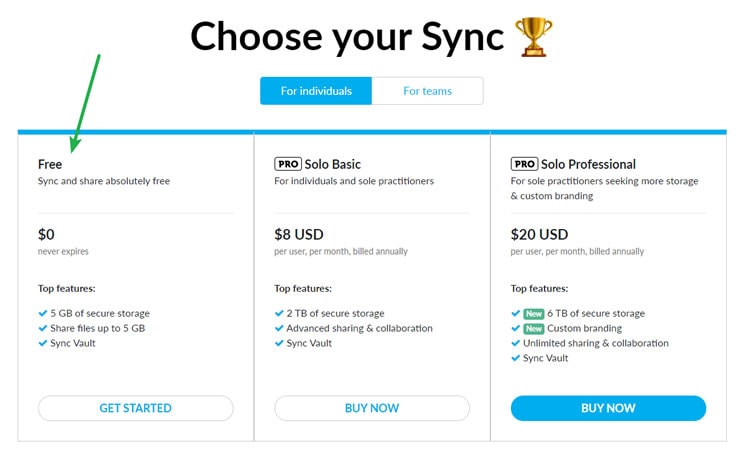The image size is (750, 450).
Task: Click the $8 USD price text
Action: coord(299,234)
